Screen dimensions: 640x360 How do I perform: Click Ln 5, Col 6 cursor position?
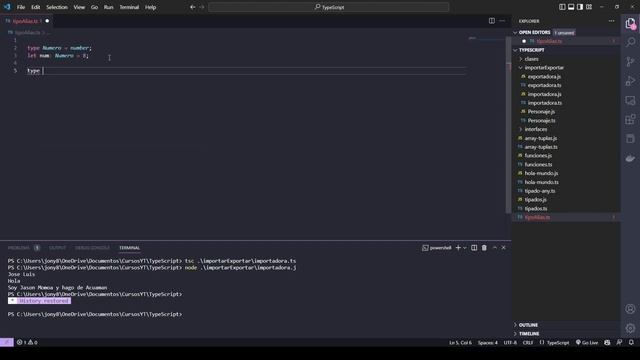(460, 342)
